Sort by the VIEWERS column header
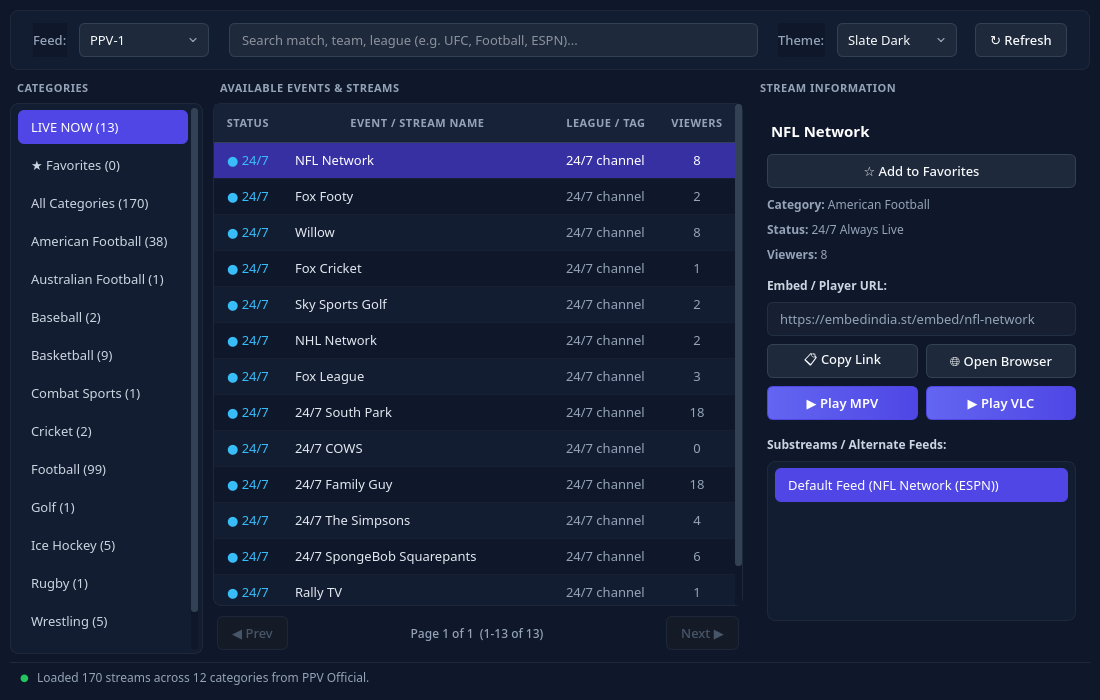The image size is (1100, 700). [697, 123]
